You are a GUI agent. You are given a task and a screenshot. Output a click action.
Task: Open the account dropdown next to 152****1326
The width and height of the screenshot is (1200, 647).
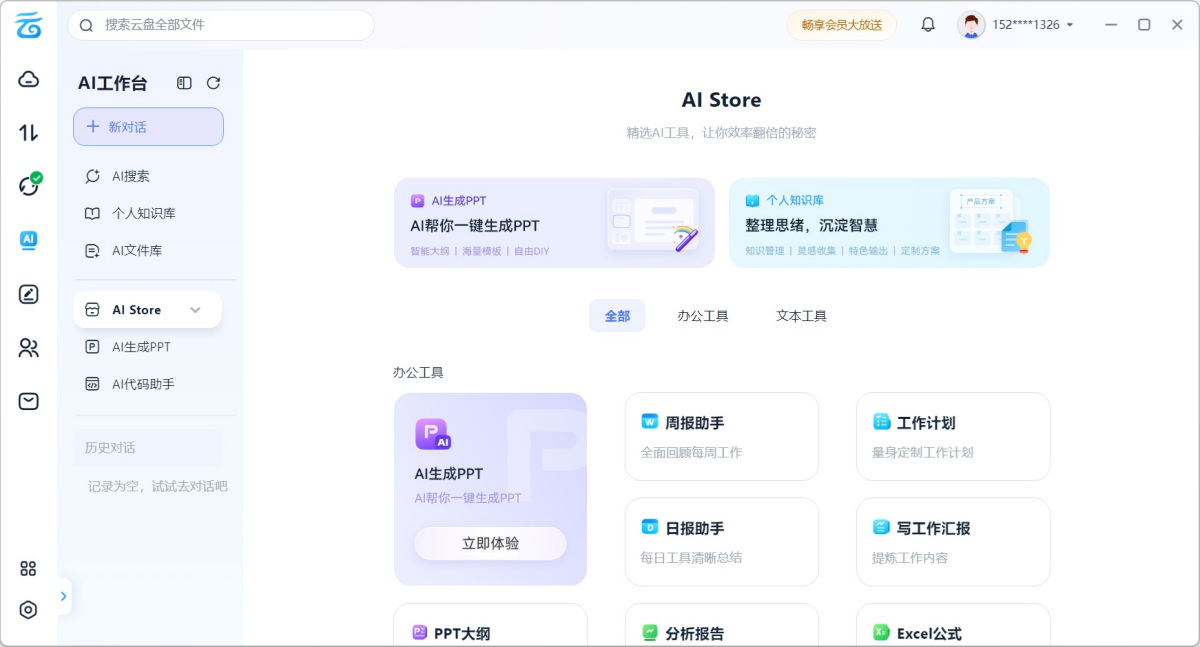click(x=1072, y=24)
